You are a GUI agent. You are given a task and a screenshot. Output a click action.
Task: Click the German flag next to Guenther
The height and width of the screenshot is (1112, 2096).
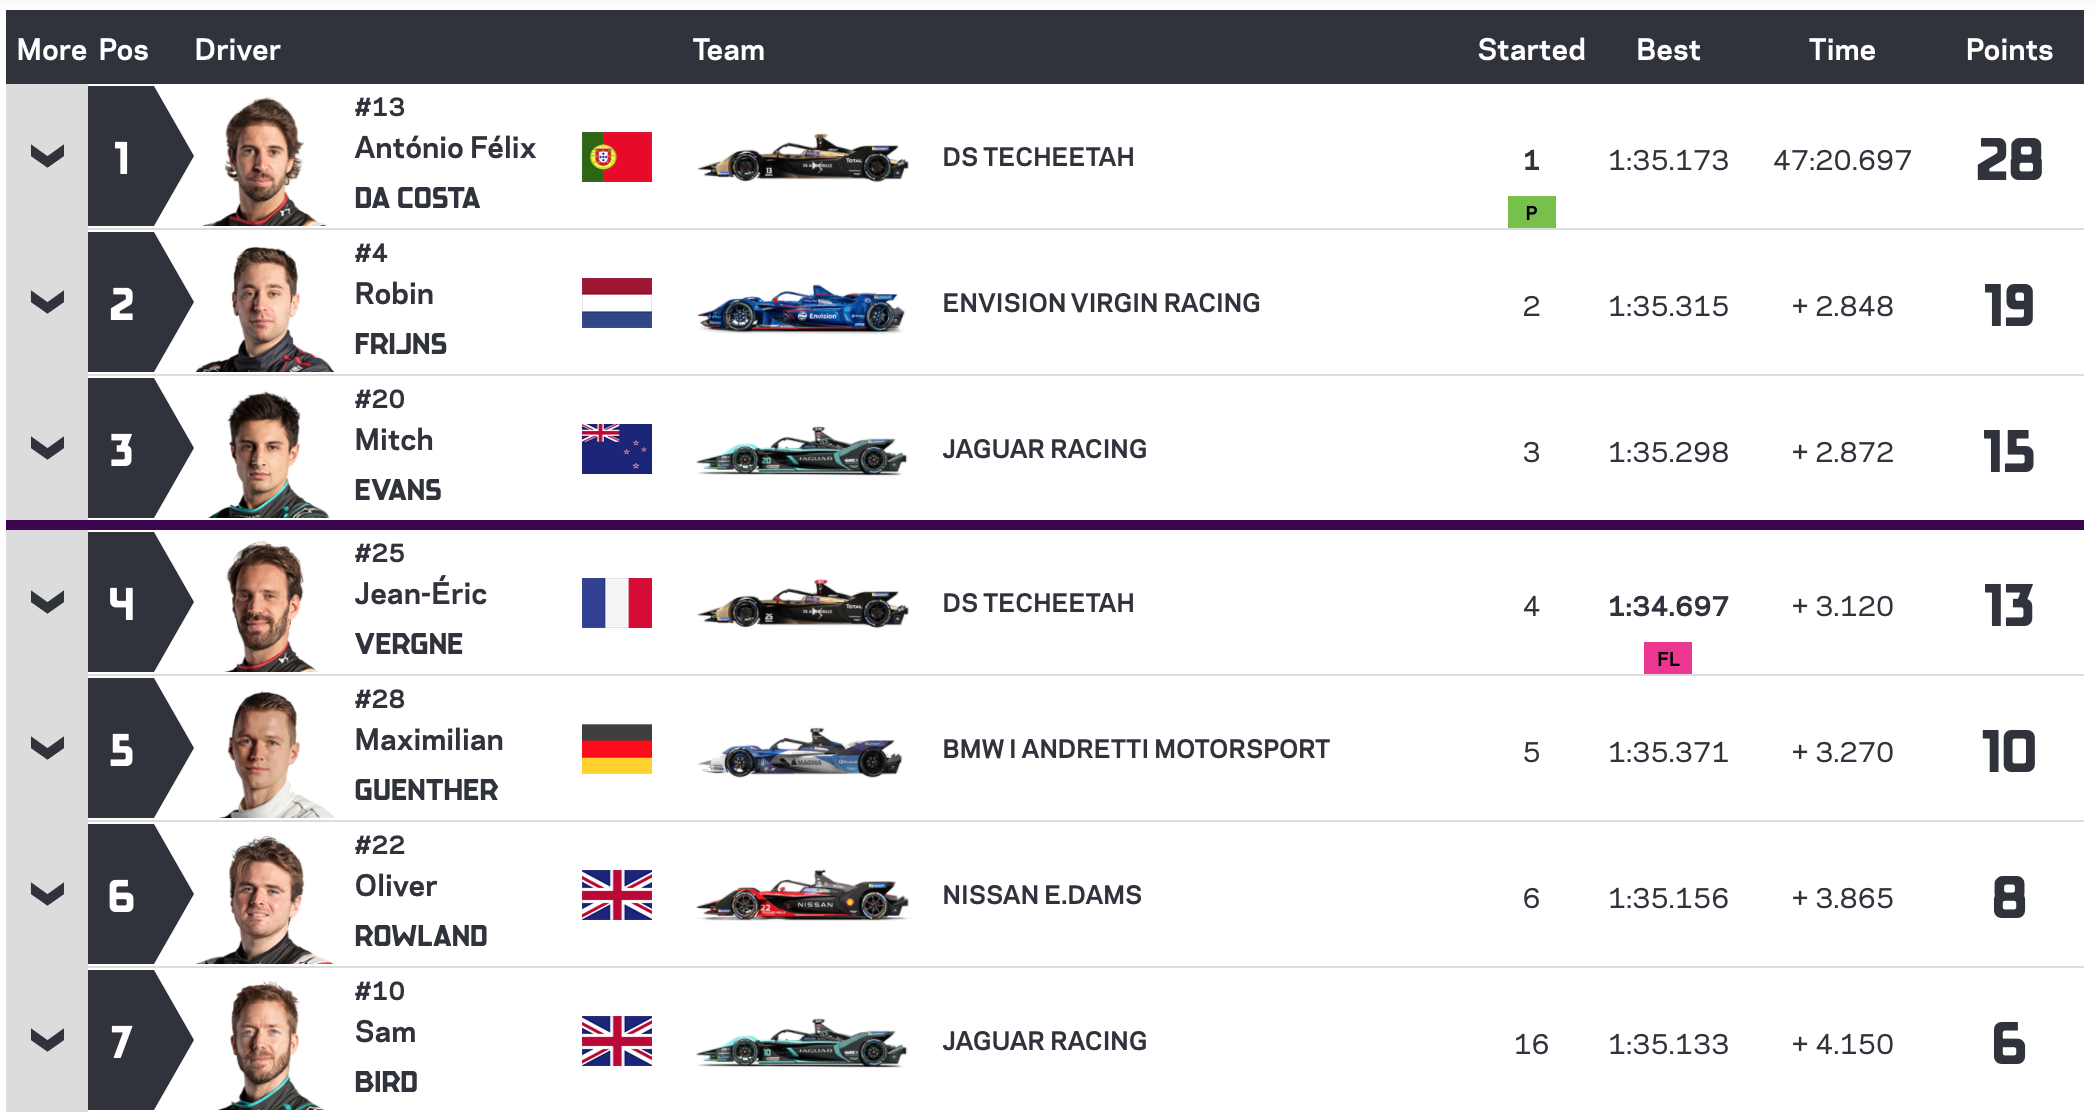click(616, 749)
